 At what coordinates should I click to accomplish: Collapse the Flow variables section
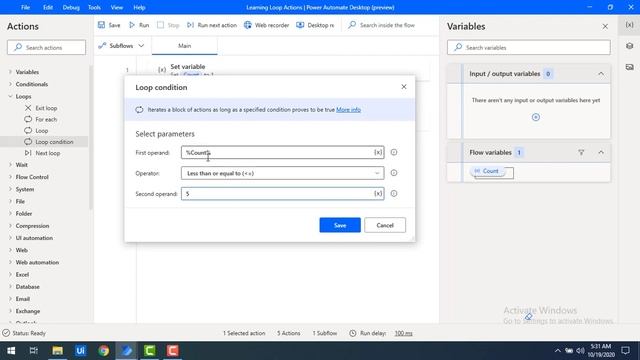[601, 153]
